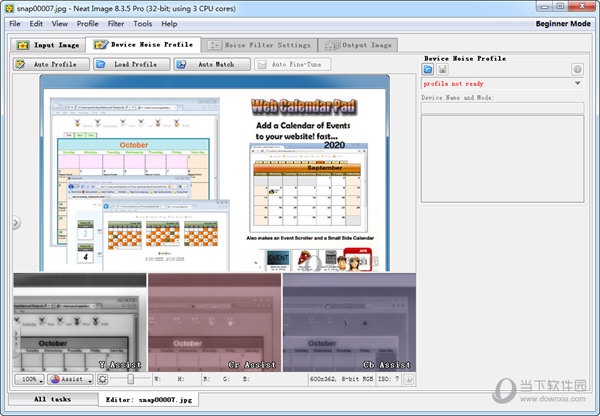The width and height of the screenshot is (600, 416).
Task: Adjust the viewer brightness slider
Action: coord(130,379)
